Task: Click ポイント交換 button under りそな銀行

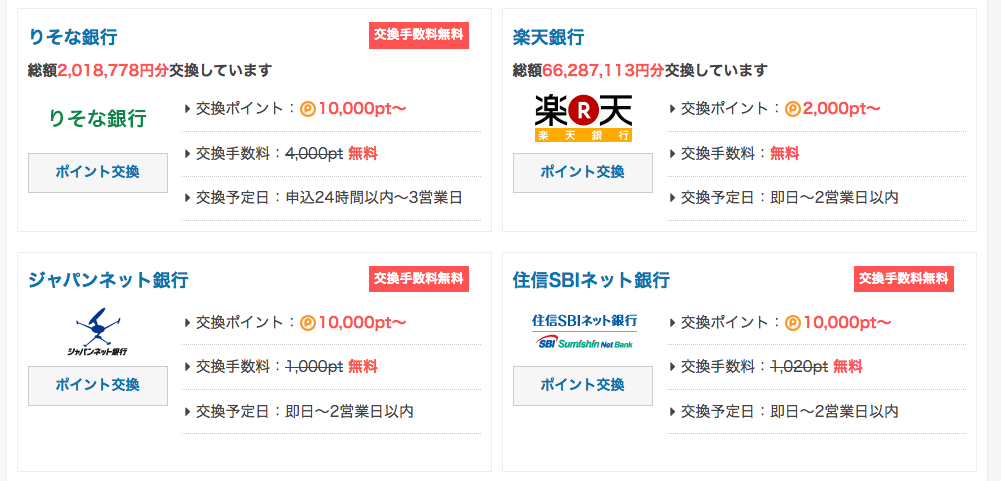Action: [98, 172]
